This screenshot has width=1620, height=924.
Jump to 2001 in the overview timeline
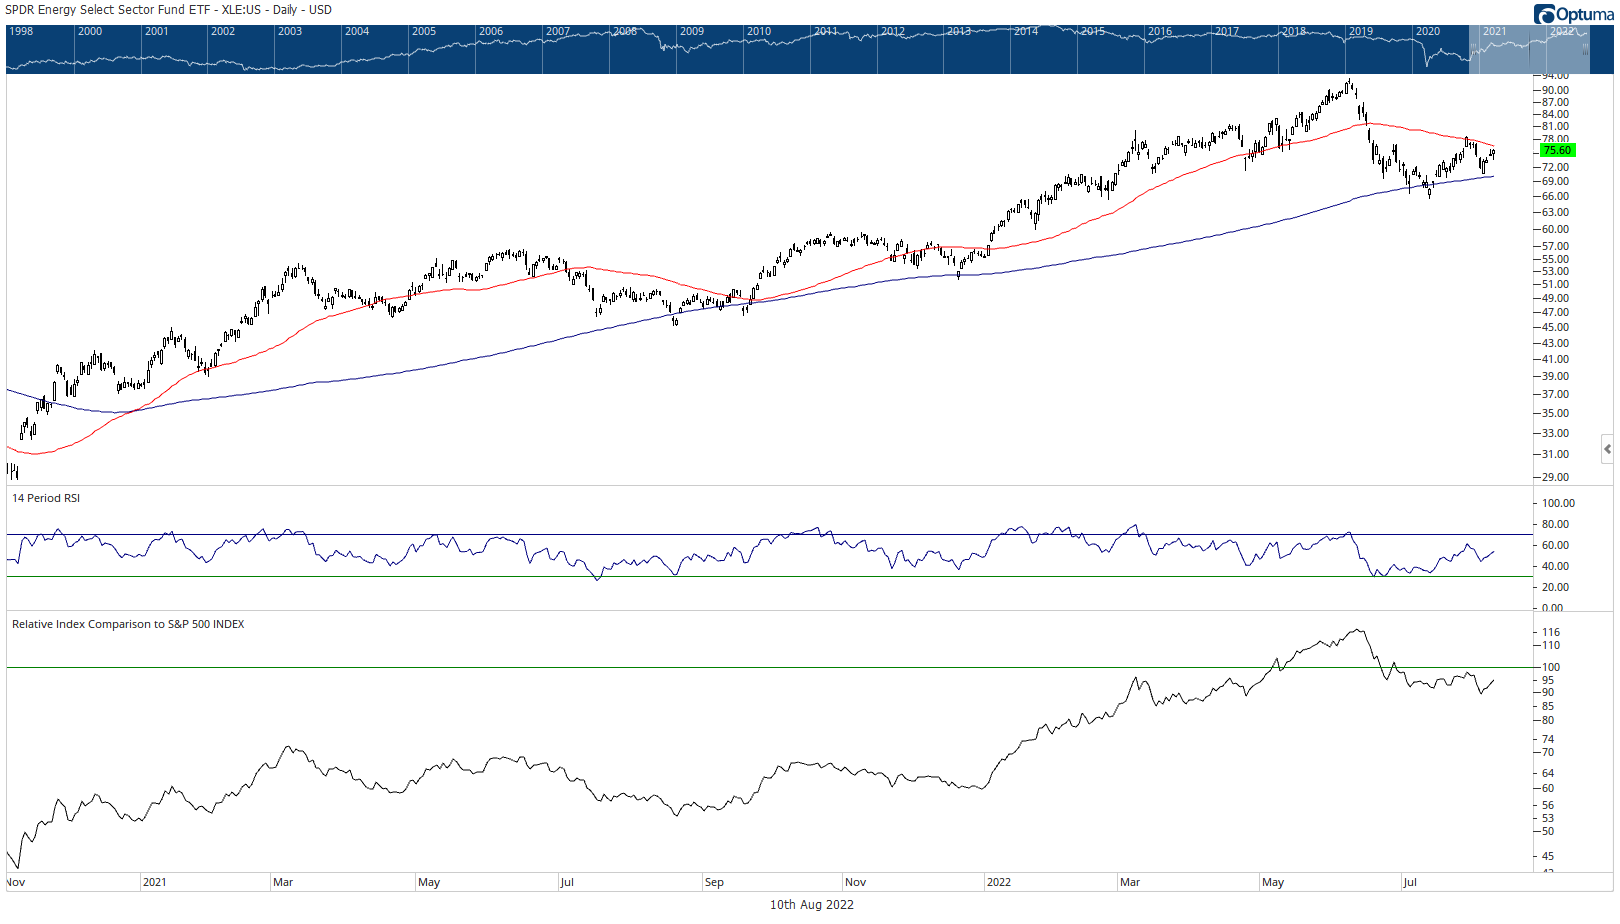pyautogui.click(x=157, y=31)
